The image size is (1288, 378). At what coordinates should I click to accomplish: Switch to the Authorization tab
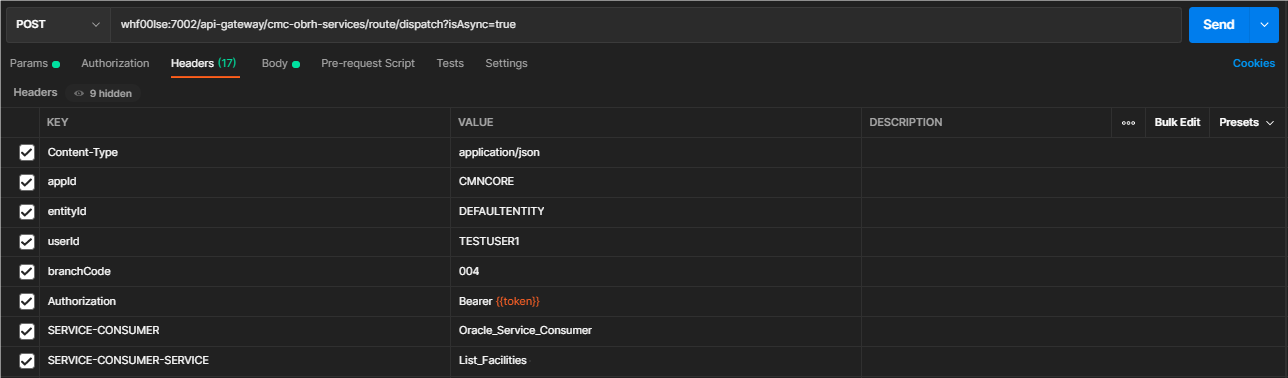[x=115, y=63]
